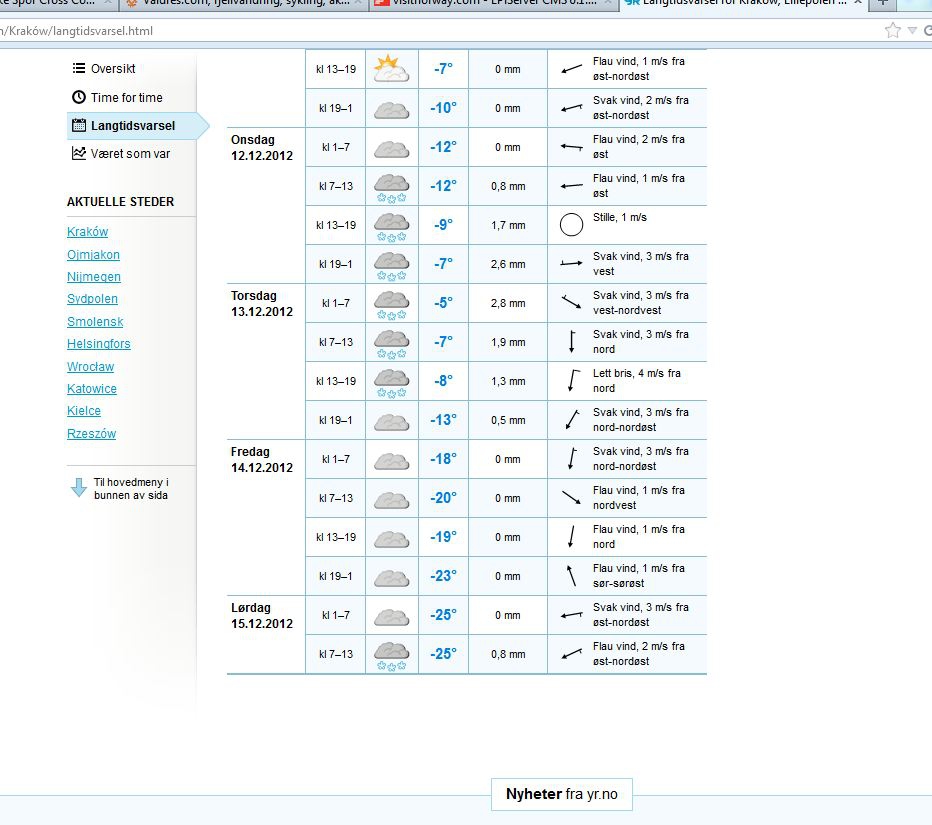This screenshot has height=825, width=932.
Task: Click the Oversikt list icon
Action: pyautogui.click(x=79, y=68)
